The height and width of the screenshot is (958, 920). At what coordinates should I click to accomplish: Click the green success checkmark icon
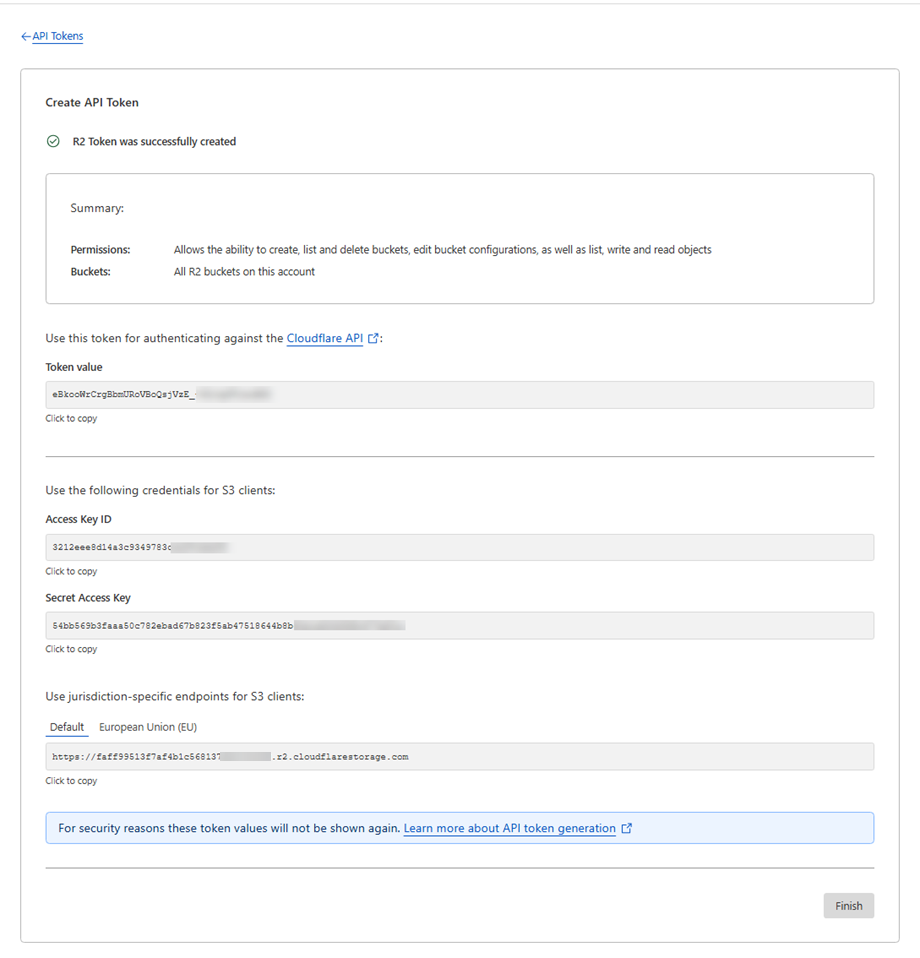tap(53, 141)
